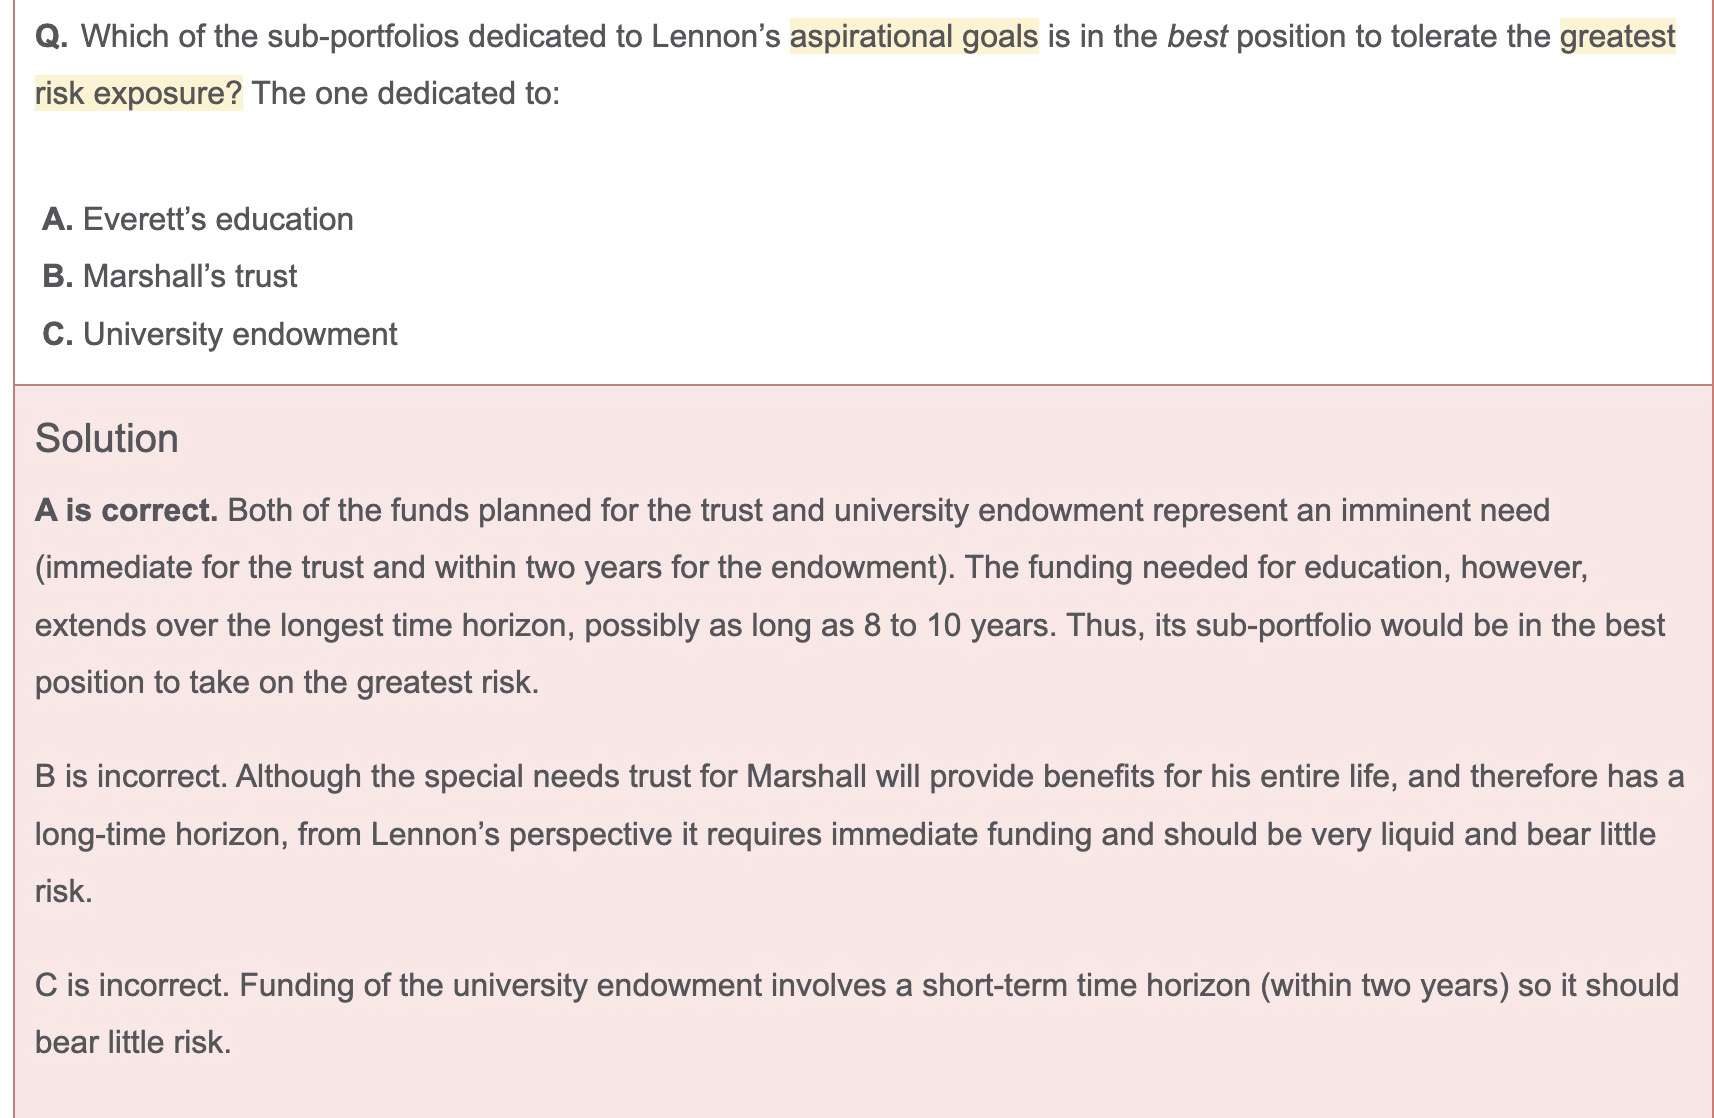Click the '8 to 10 years' phrase

(x=957, y=625)
